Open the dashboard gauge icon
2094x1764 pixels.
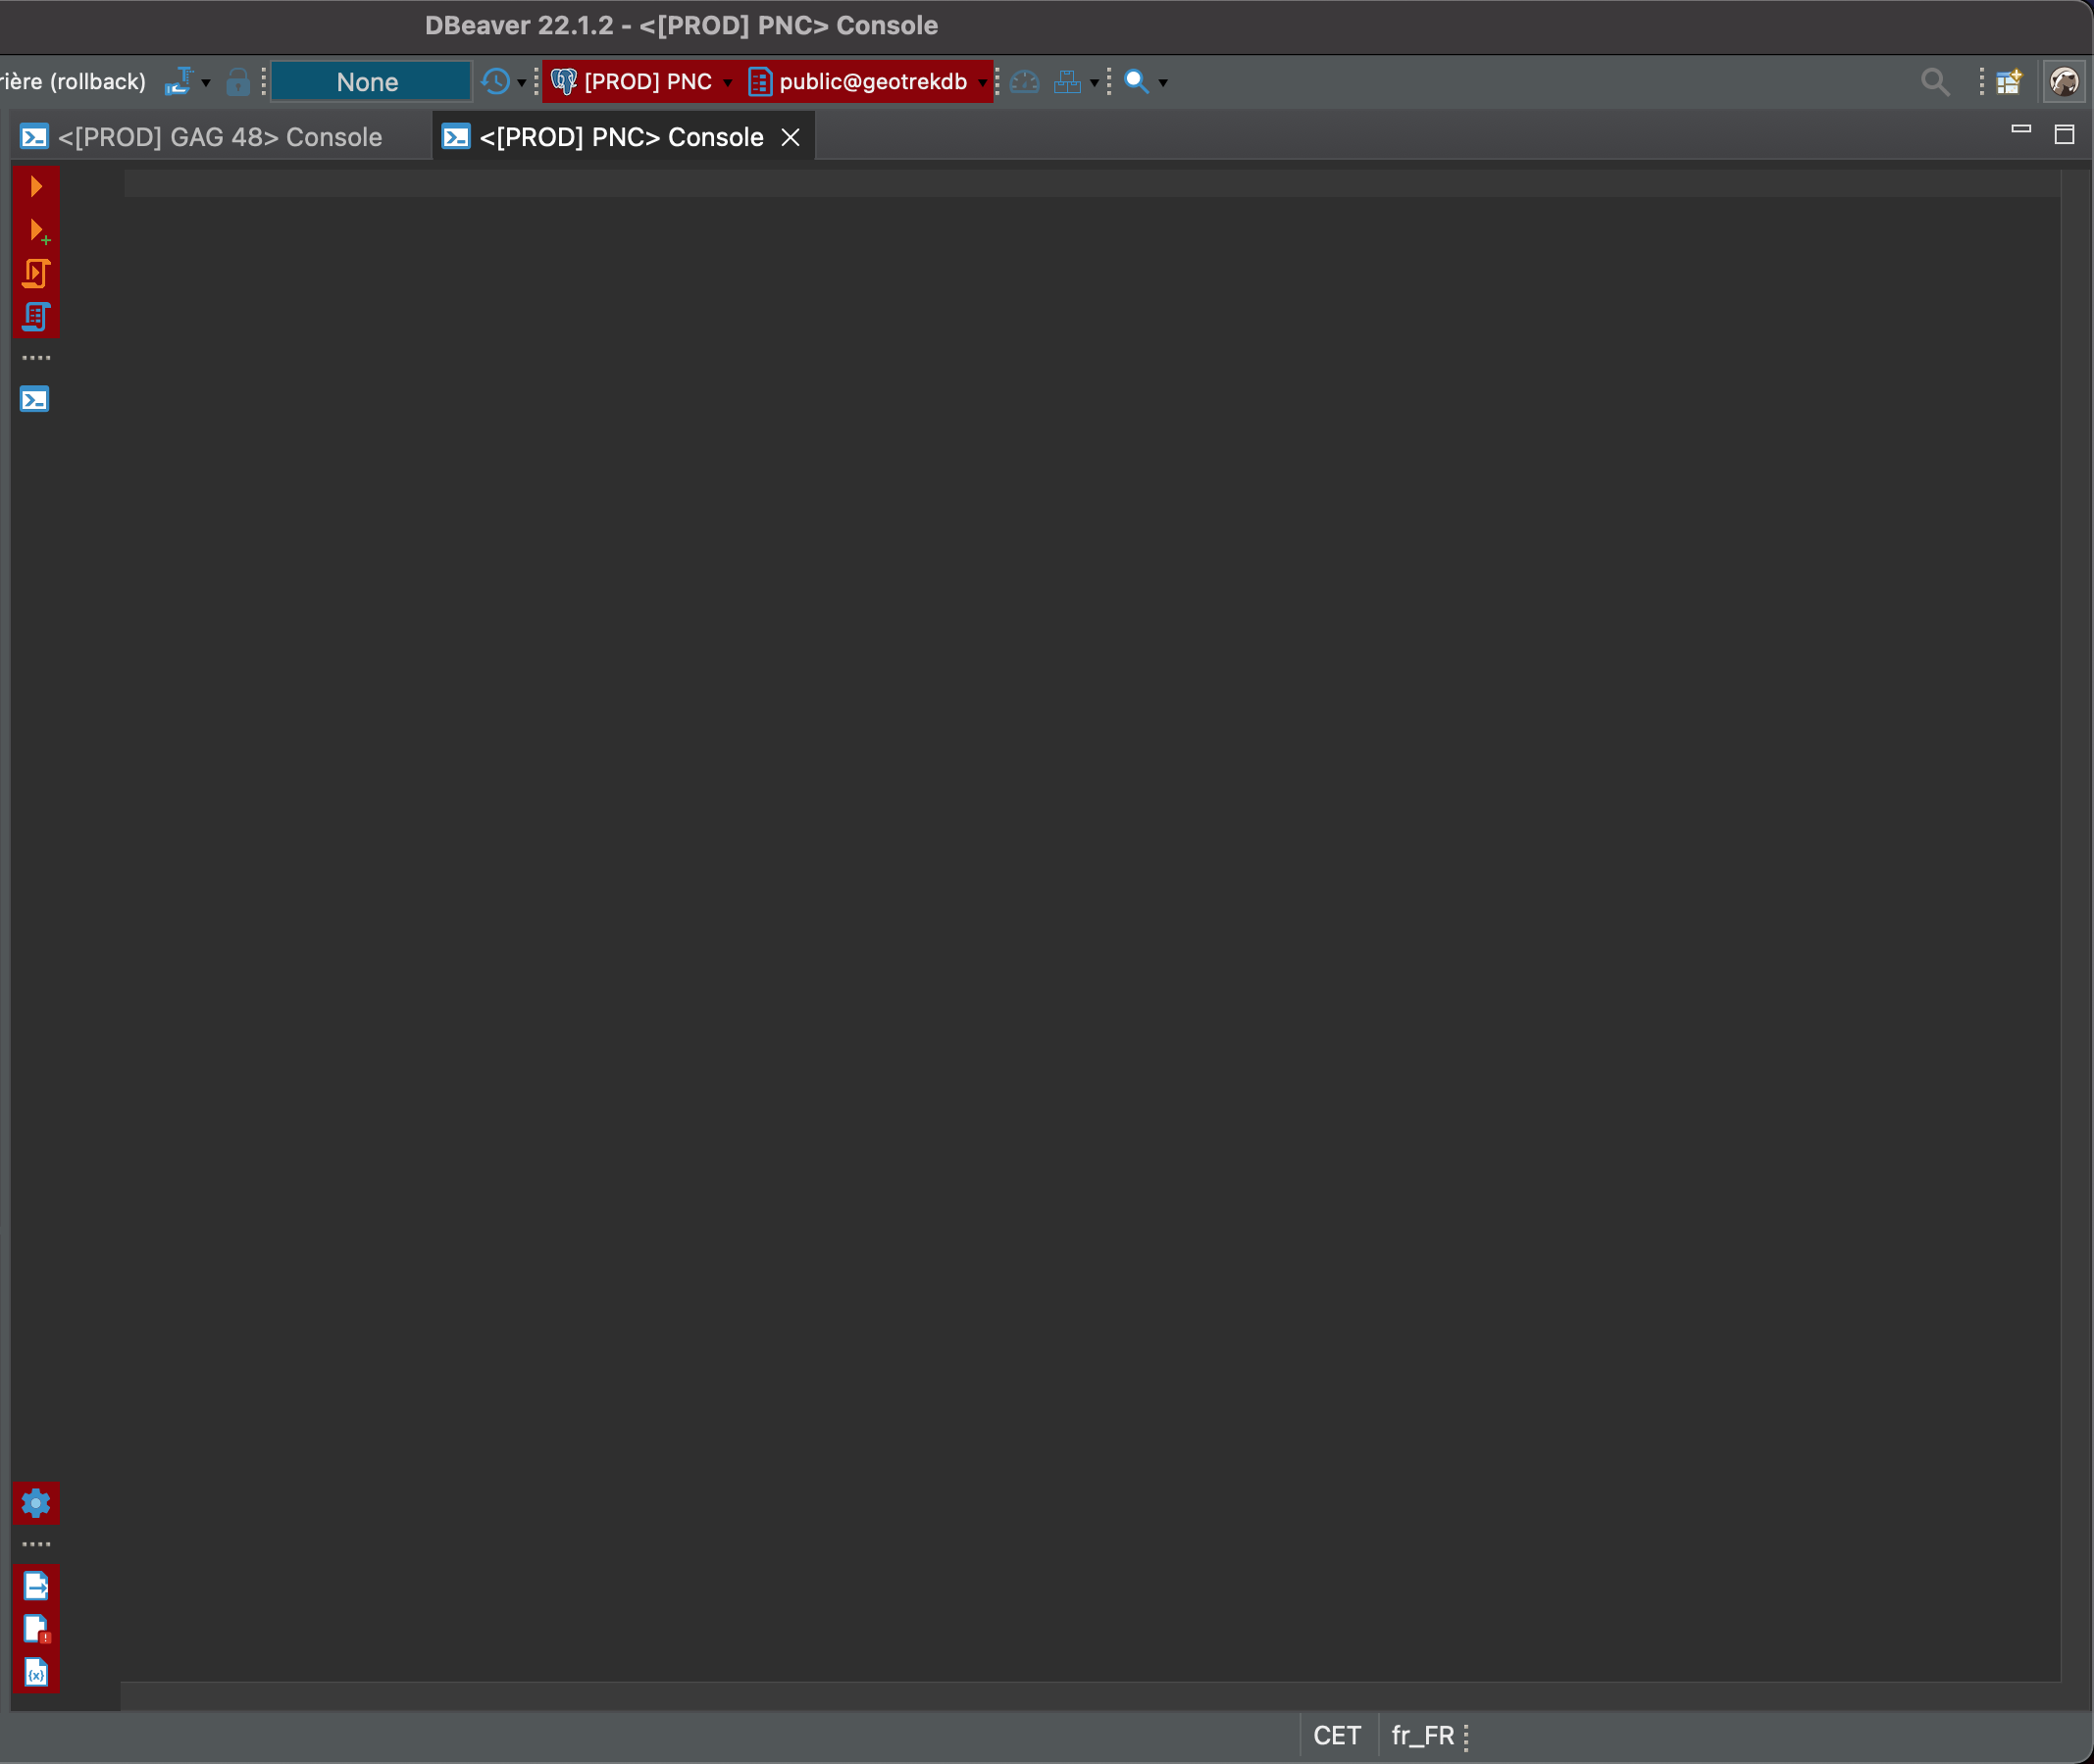click(x=1025, y=81)
